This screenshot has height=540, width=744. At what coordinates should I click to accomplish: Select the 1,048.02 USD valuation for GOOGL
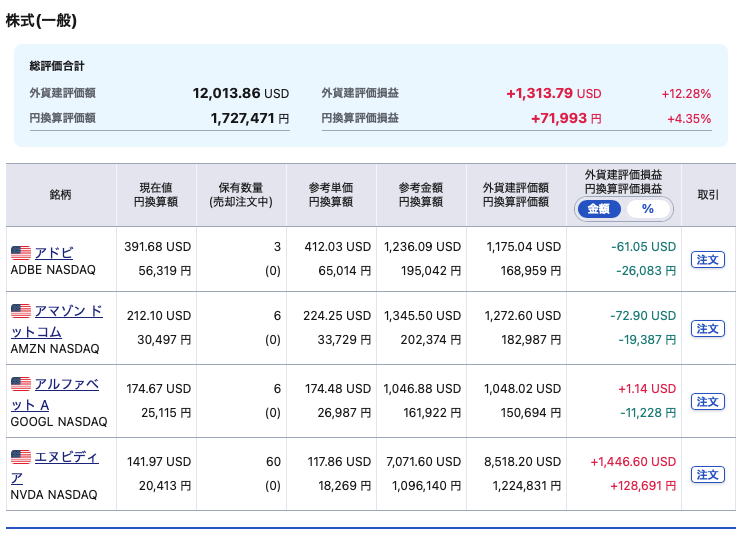point(522,389)
